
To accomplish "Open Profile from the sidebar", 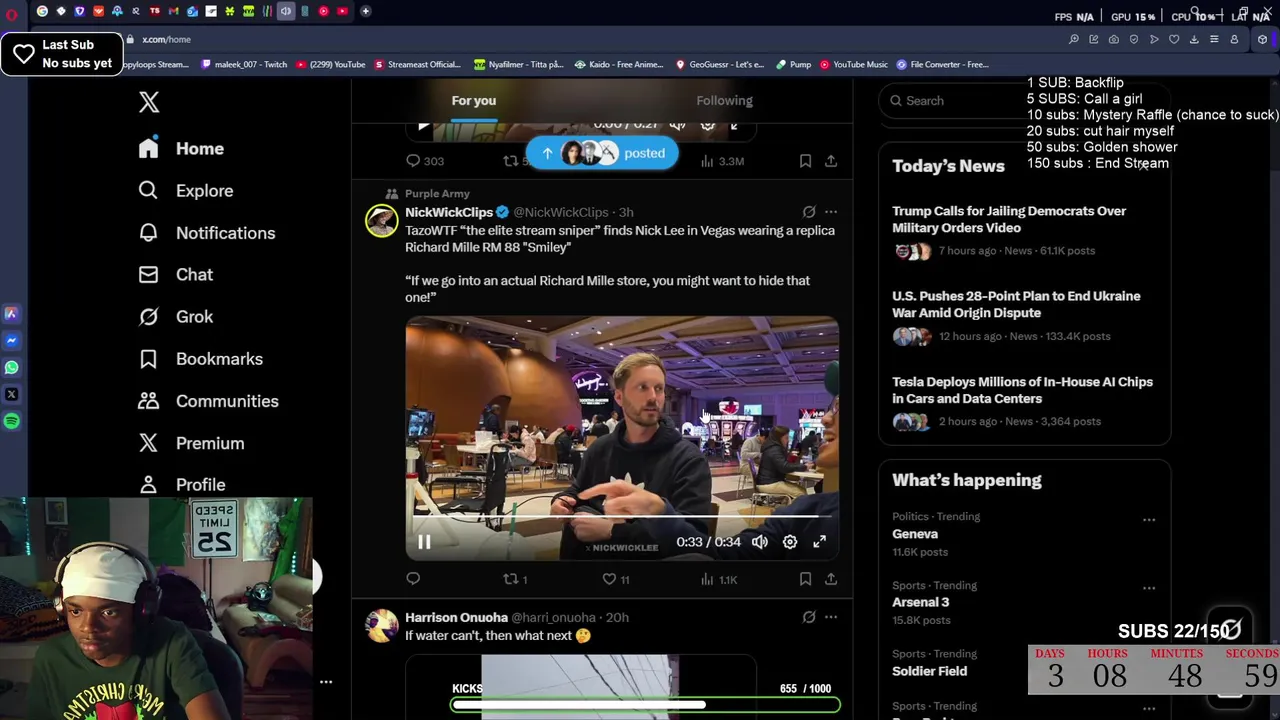I will (x=182, y=485).
